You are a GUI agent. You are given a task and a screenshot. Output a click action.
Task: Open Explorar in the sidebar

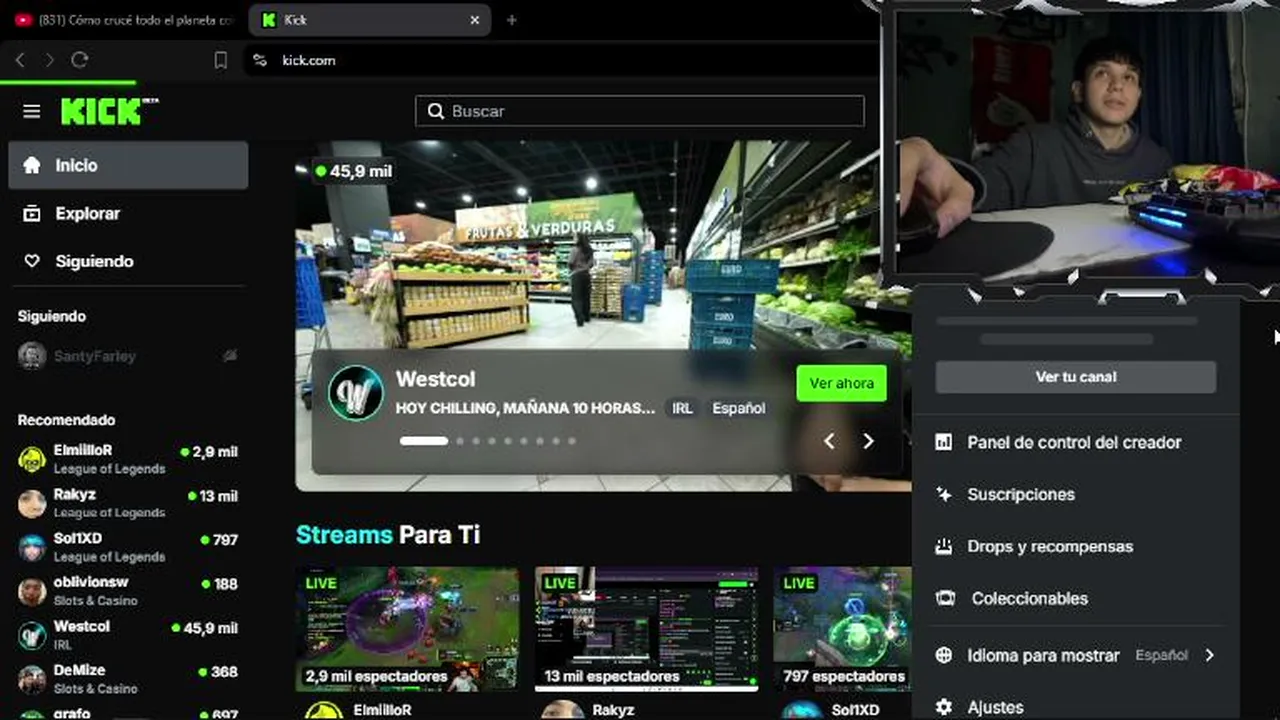(x=128, y=213)
